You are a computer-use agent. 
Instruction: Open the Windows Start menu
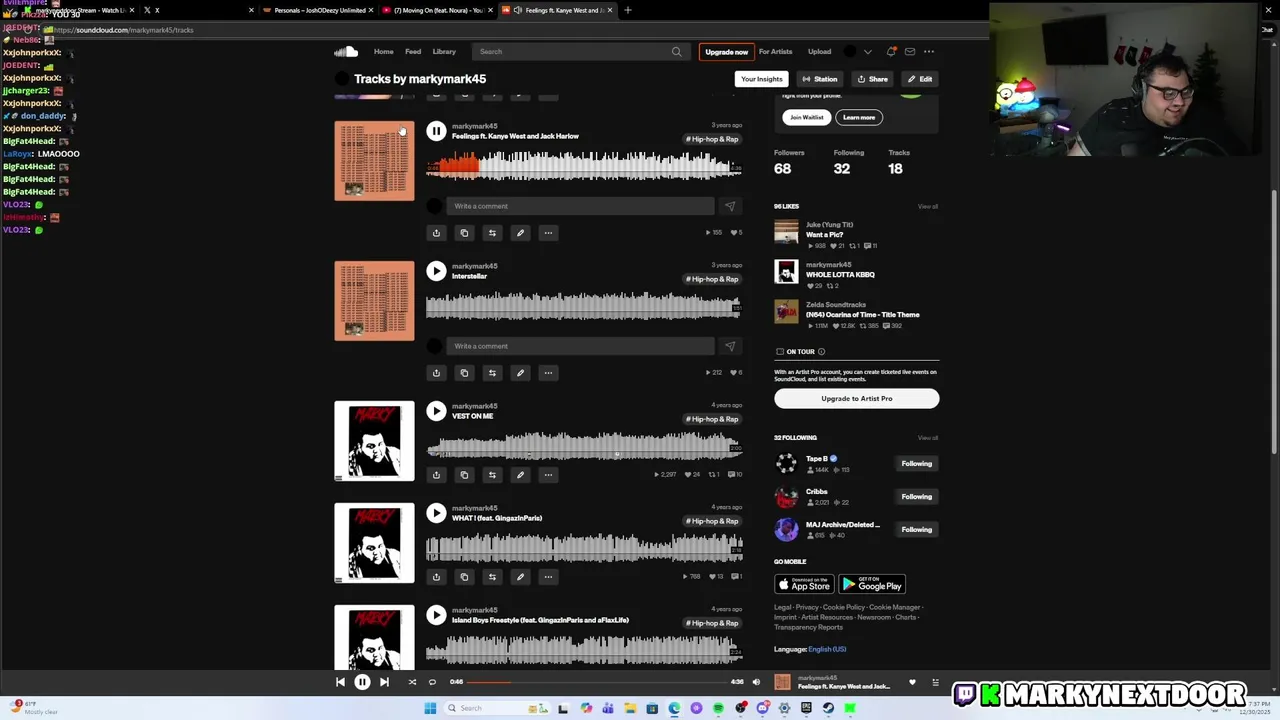(430, 708)
